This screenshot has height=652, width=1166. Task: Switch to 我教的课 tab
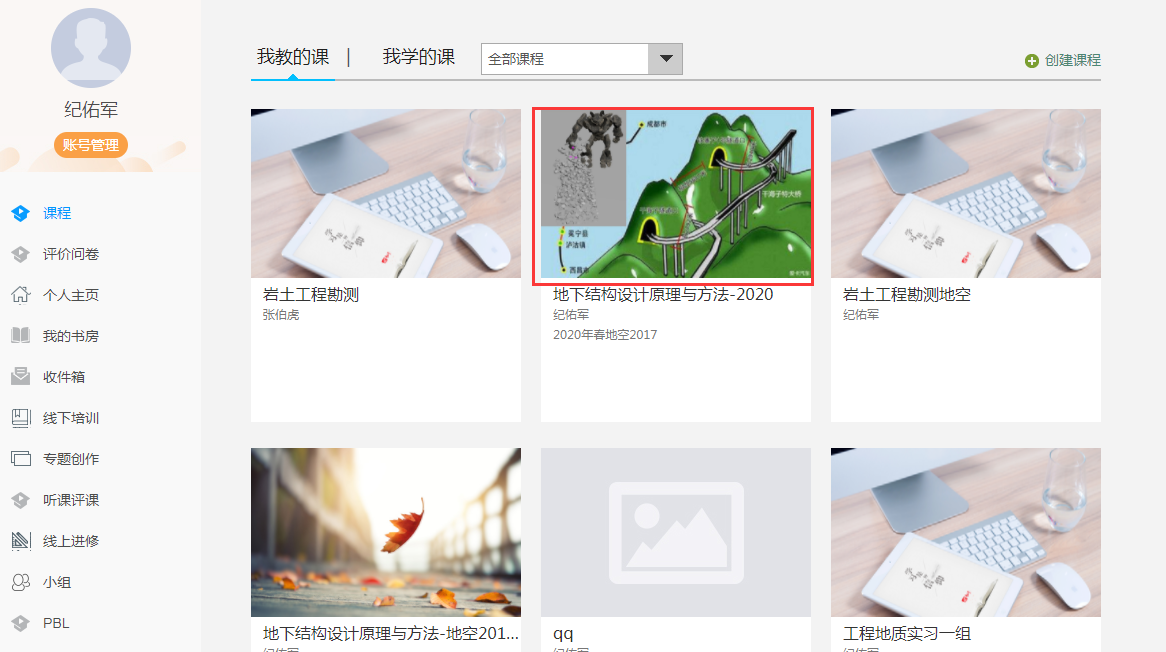(293, 57)
